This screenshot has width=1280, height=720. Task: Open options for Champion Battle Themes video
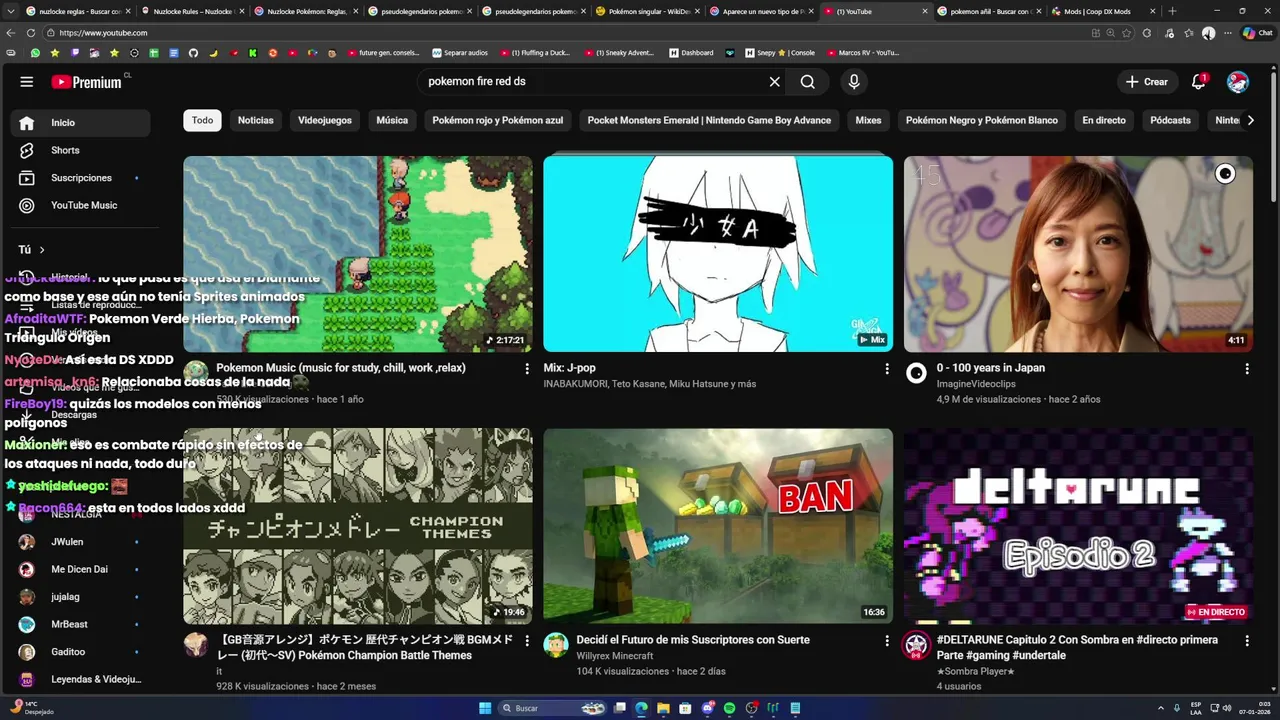(527, 641)
